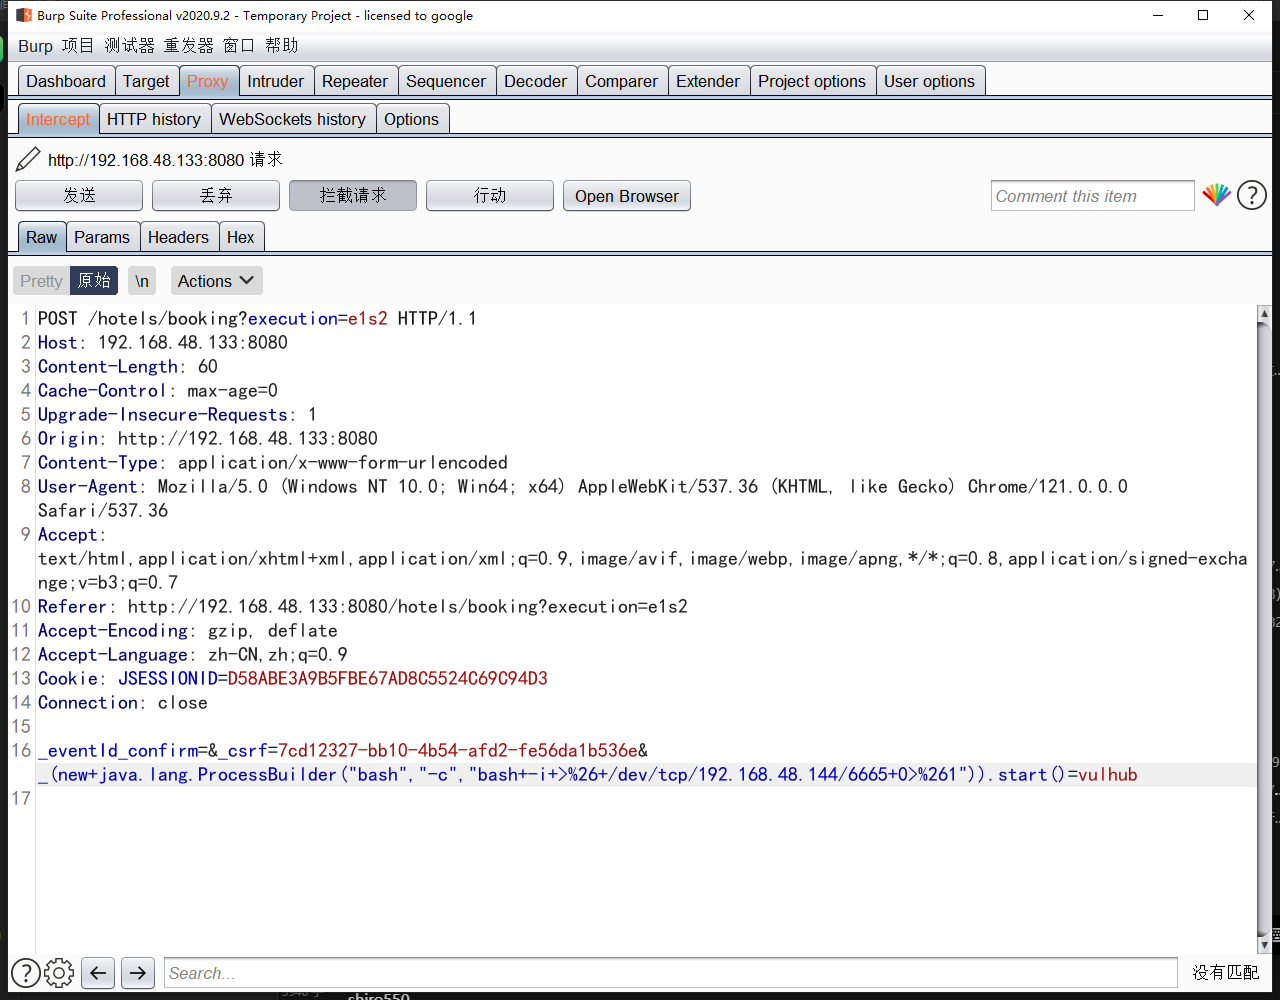Click the help question mark near the comment field
The image size is (1280, 1000).
[1252, 195]
